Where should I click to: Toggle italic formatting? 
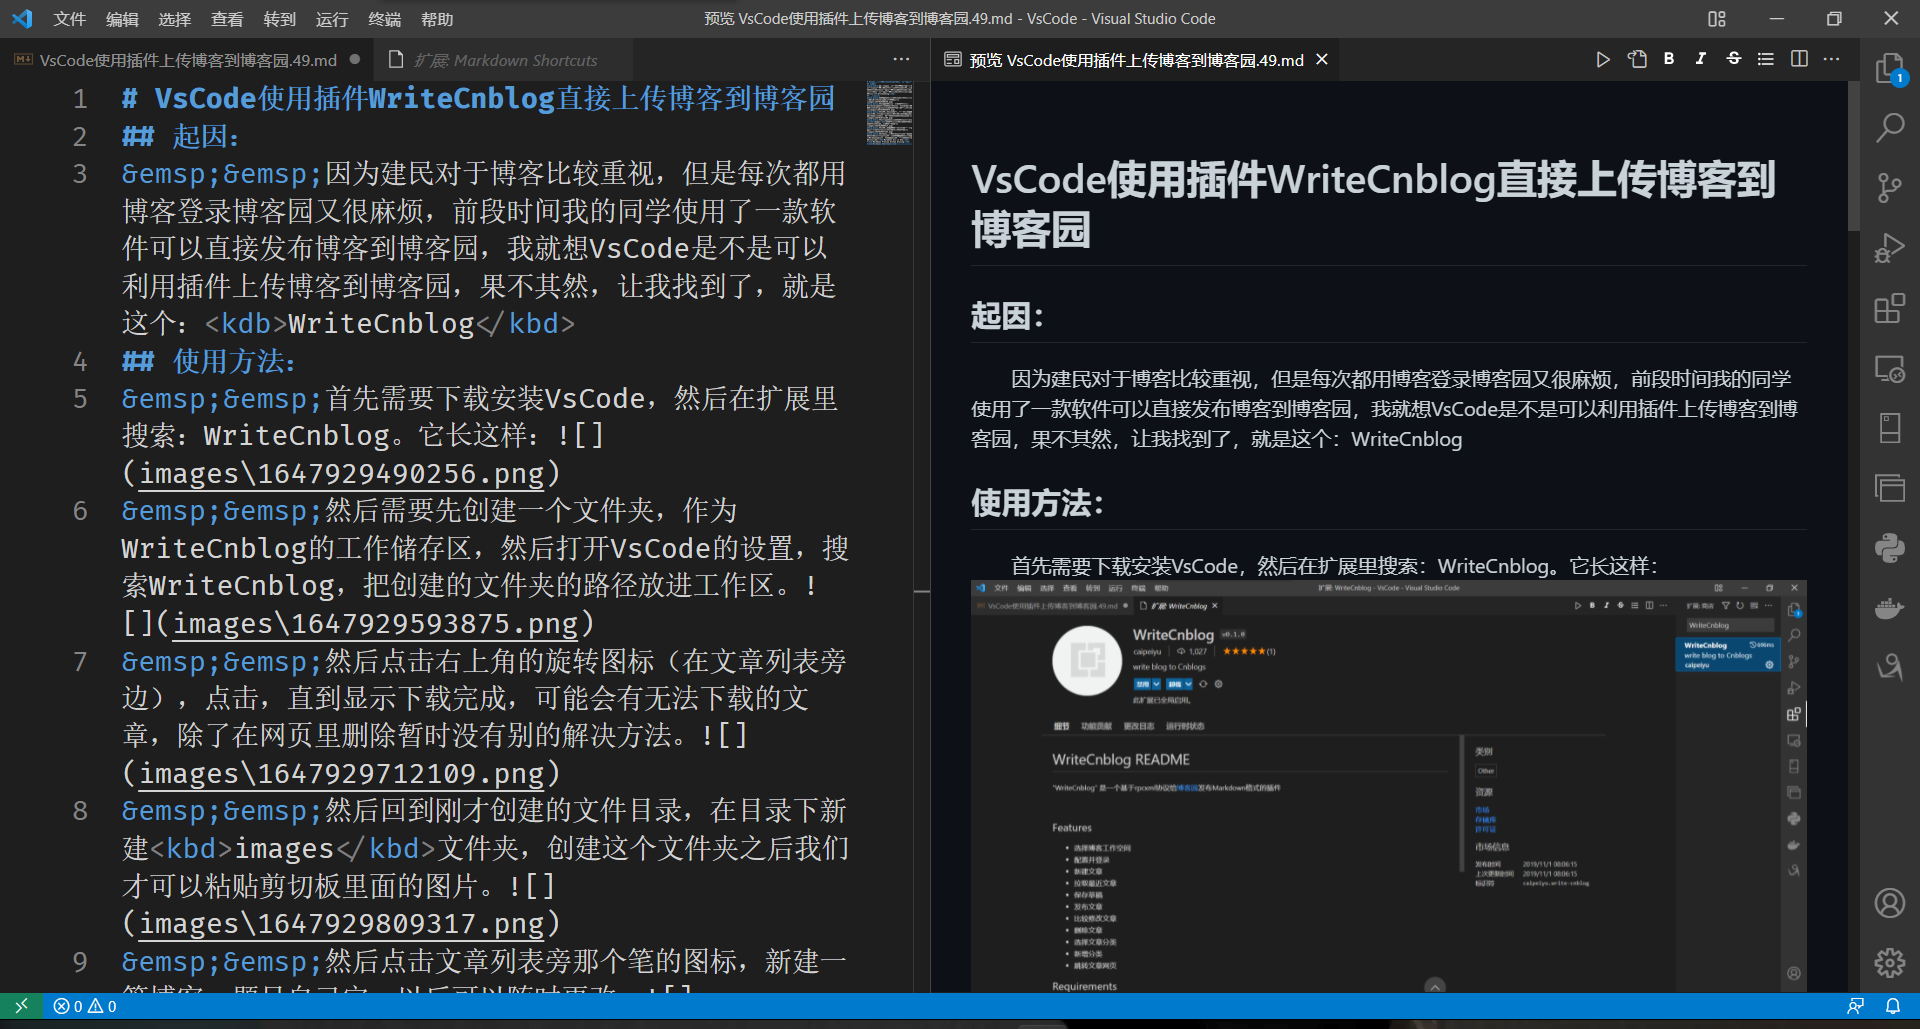click(1701, 59)
